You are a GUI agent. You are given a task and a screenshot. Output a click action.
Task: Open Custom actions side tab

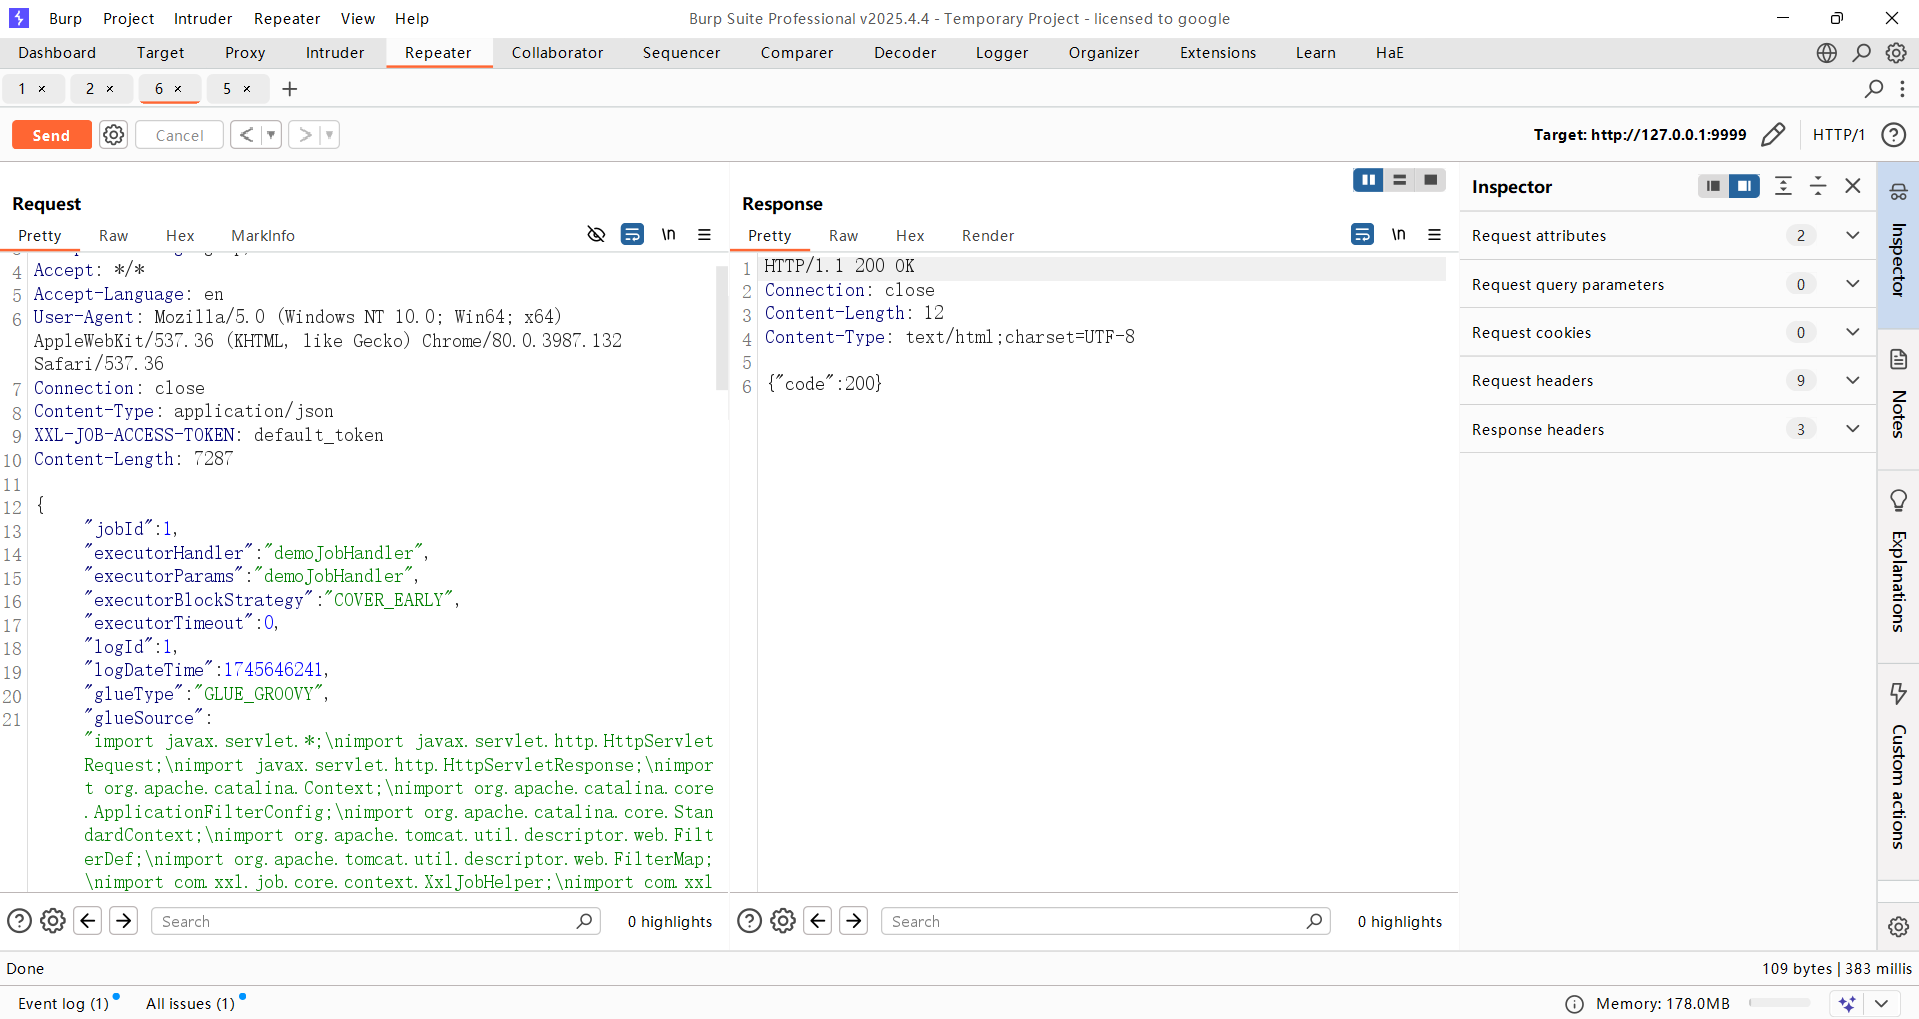(1898, 770)
